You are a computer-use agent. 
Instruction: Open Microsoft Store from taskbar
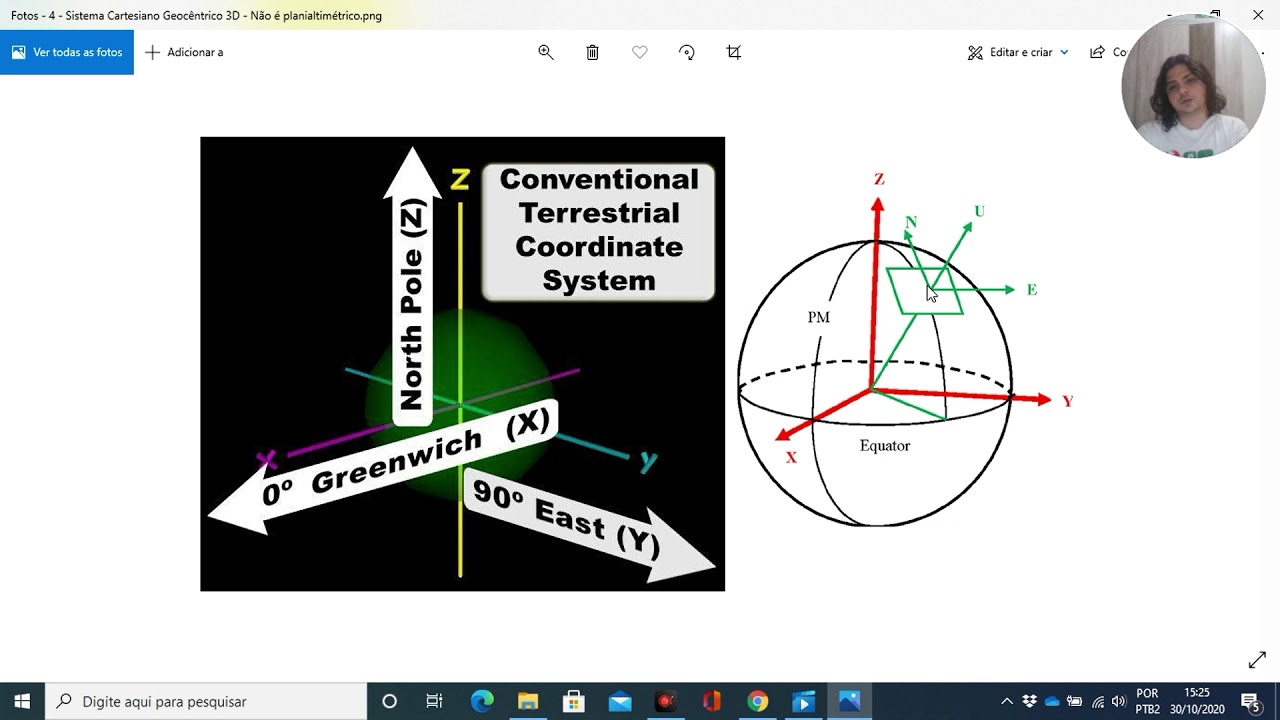coord(574,701)
